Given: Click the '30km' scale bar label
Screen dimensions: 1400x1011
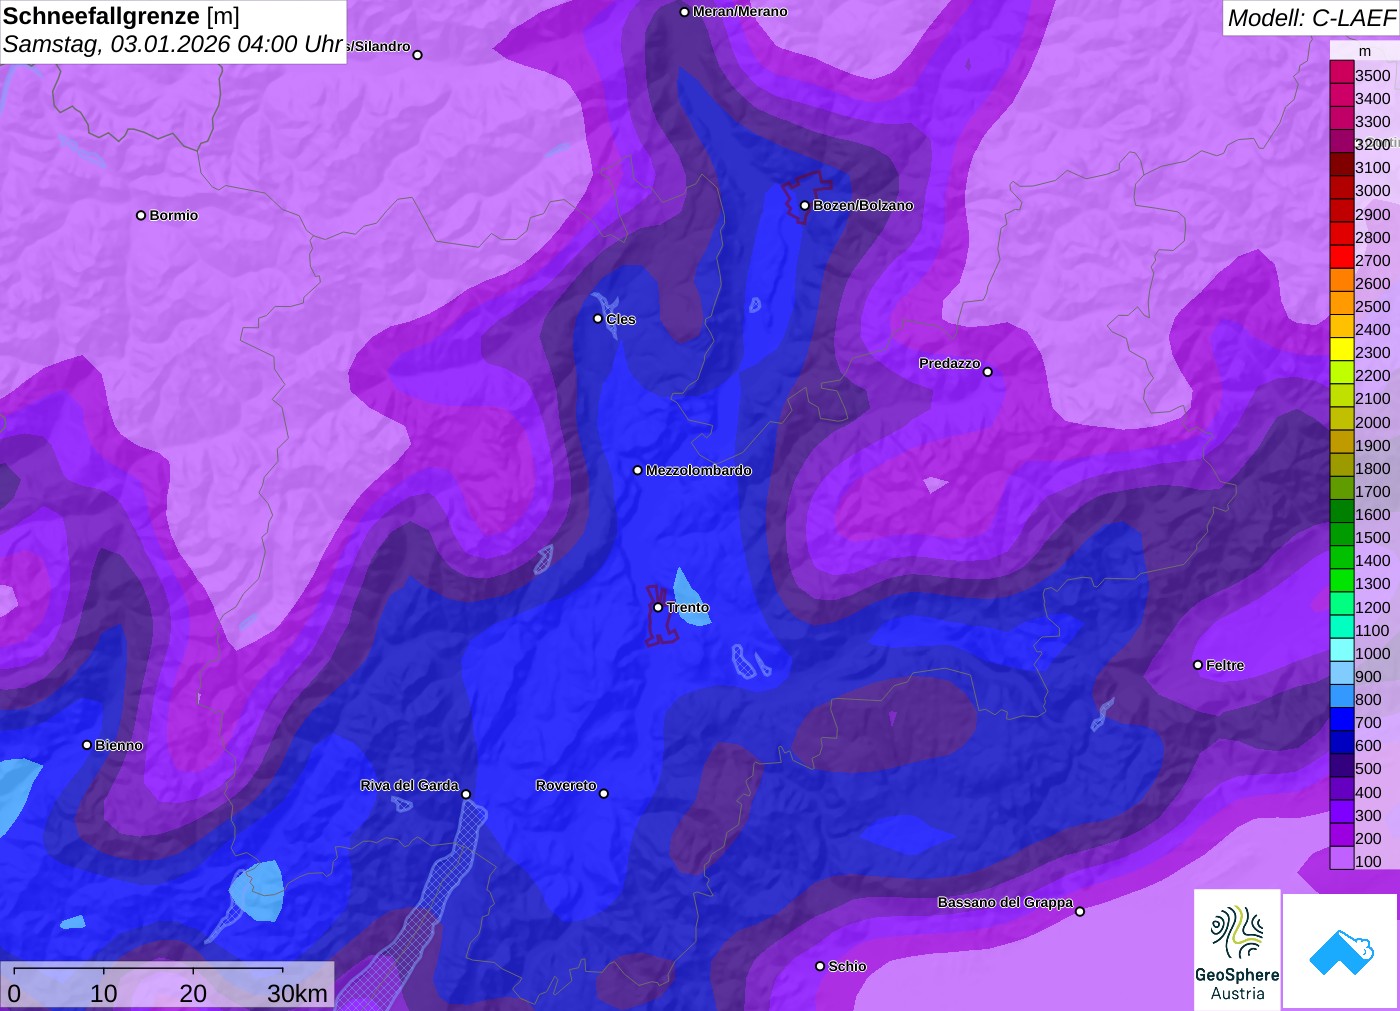Looking at the screenshot, I should coord(297,993).
